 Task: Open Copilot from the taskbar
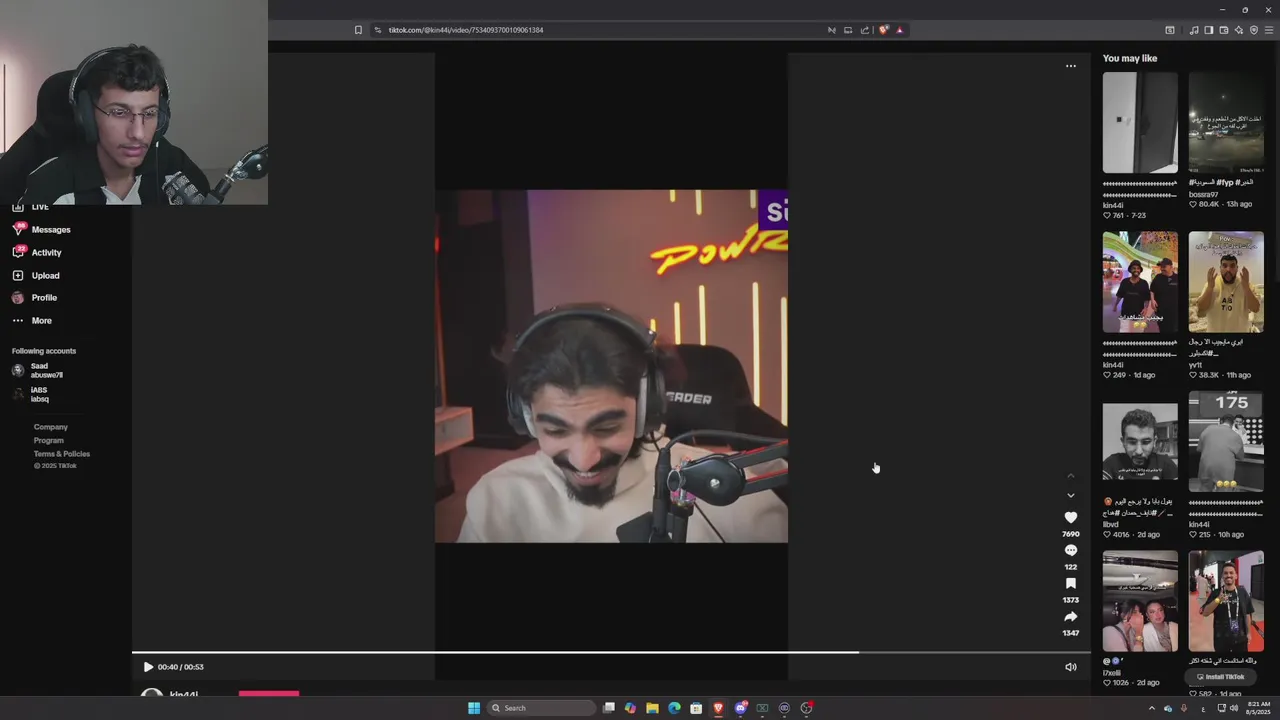630,708
